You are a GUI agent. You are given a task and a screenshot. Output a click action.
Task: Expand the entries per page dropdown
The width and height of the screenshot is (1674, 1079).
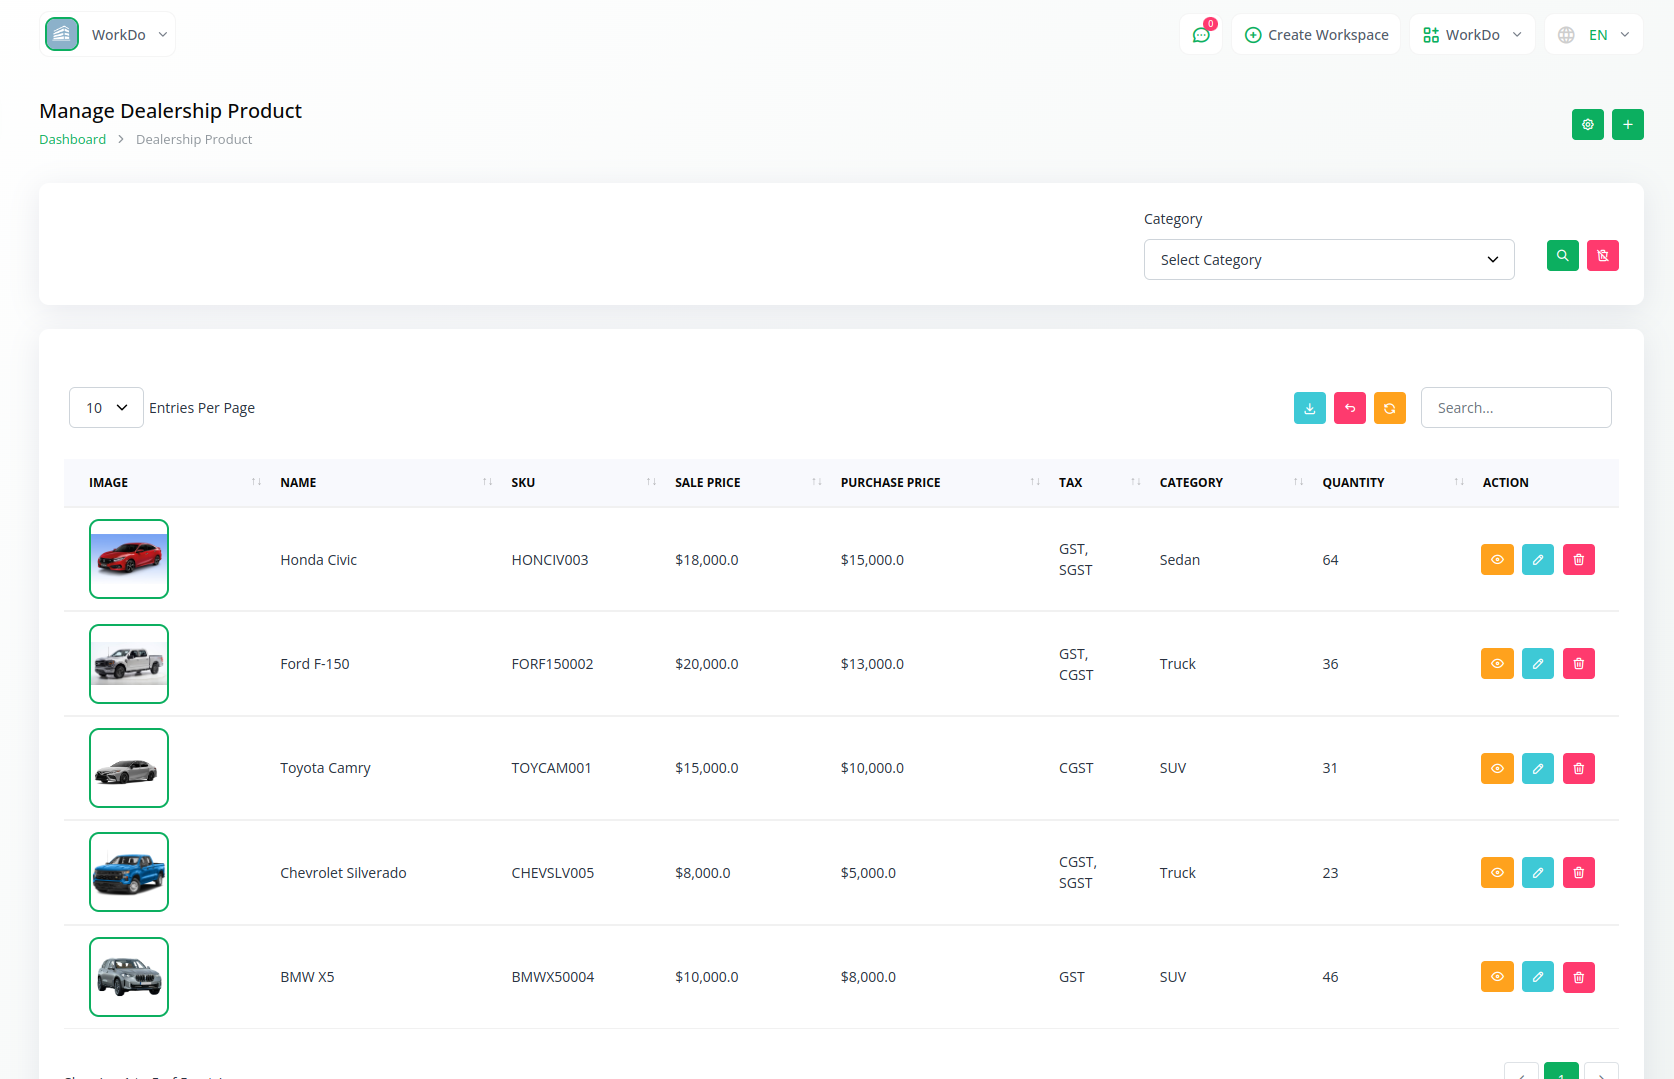(x=106, y=408)
